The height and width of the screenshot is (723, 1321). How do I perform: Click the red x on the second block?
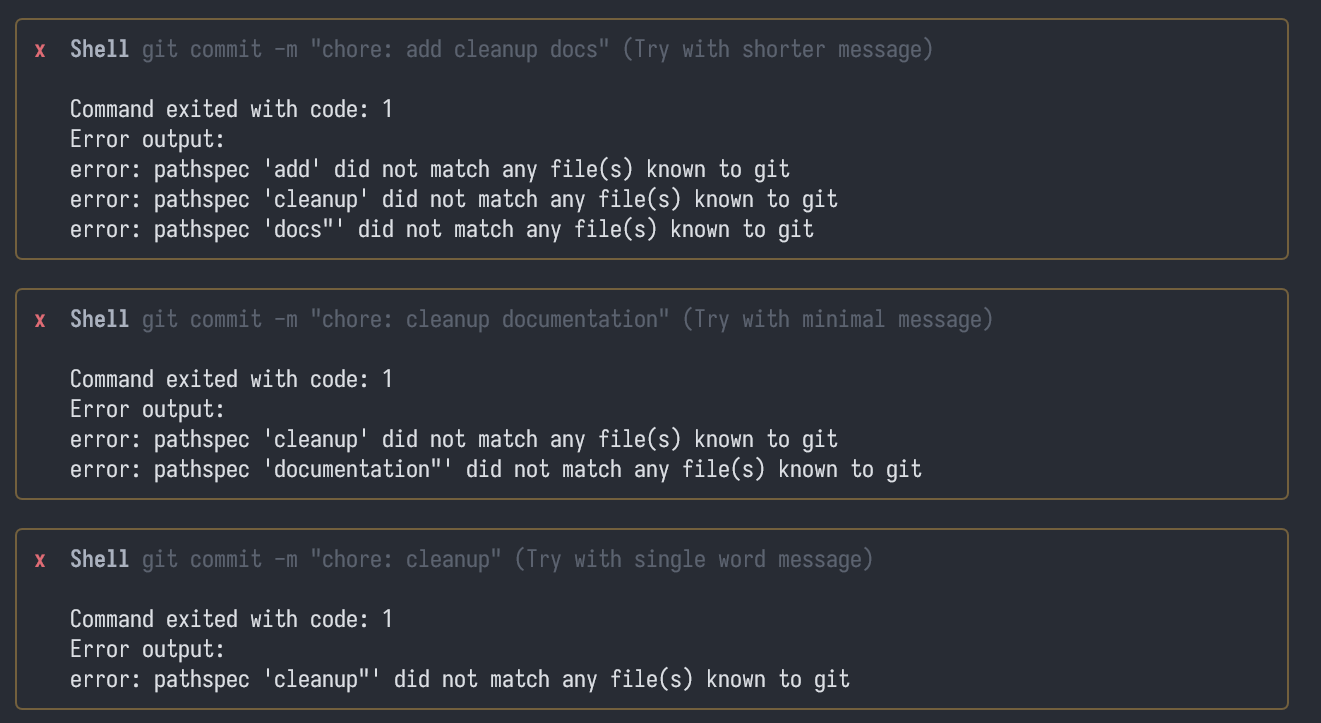pos(40,320)
